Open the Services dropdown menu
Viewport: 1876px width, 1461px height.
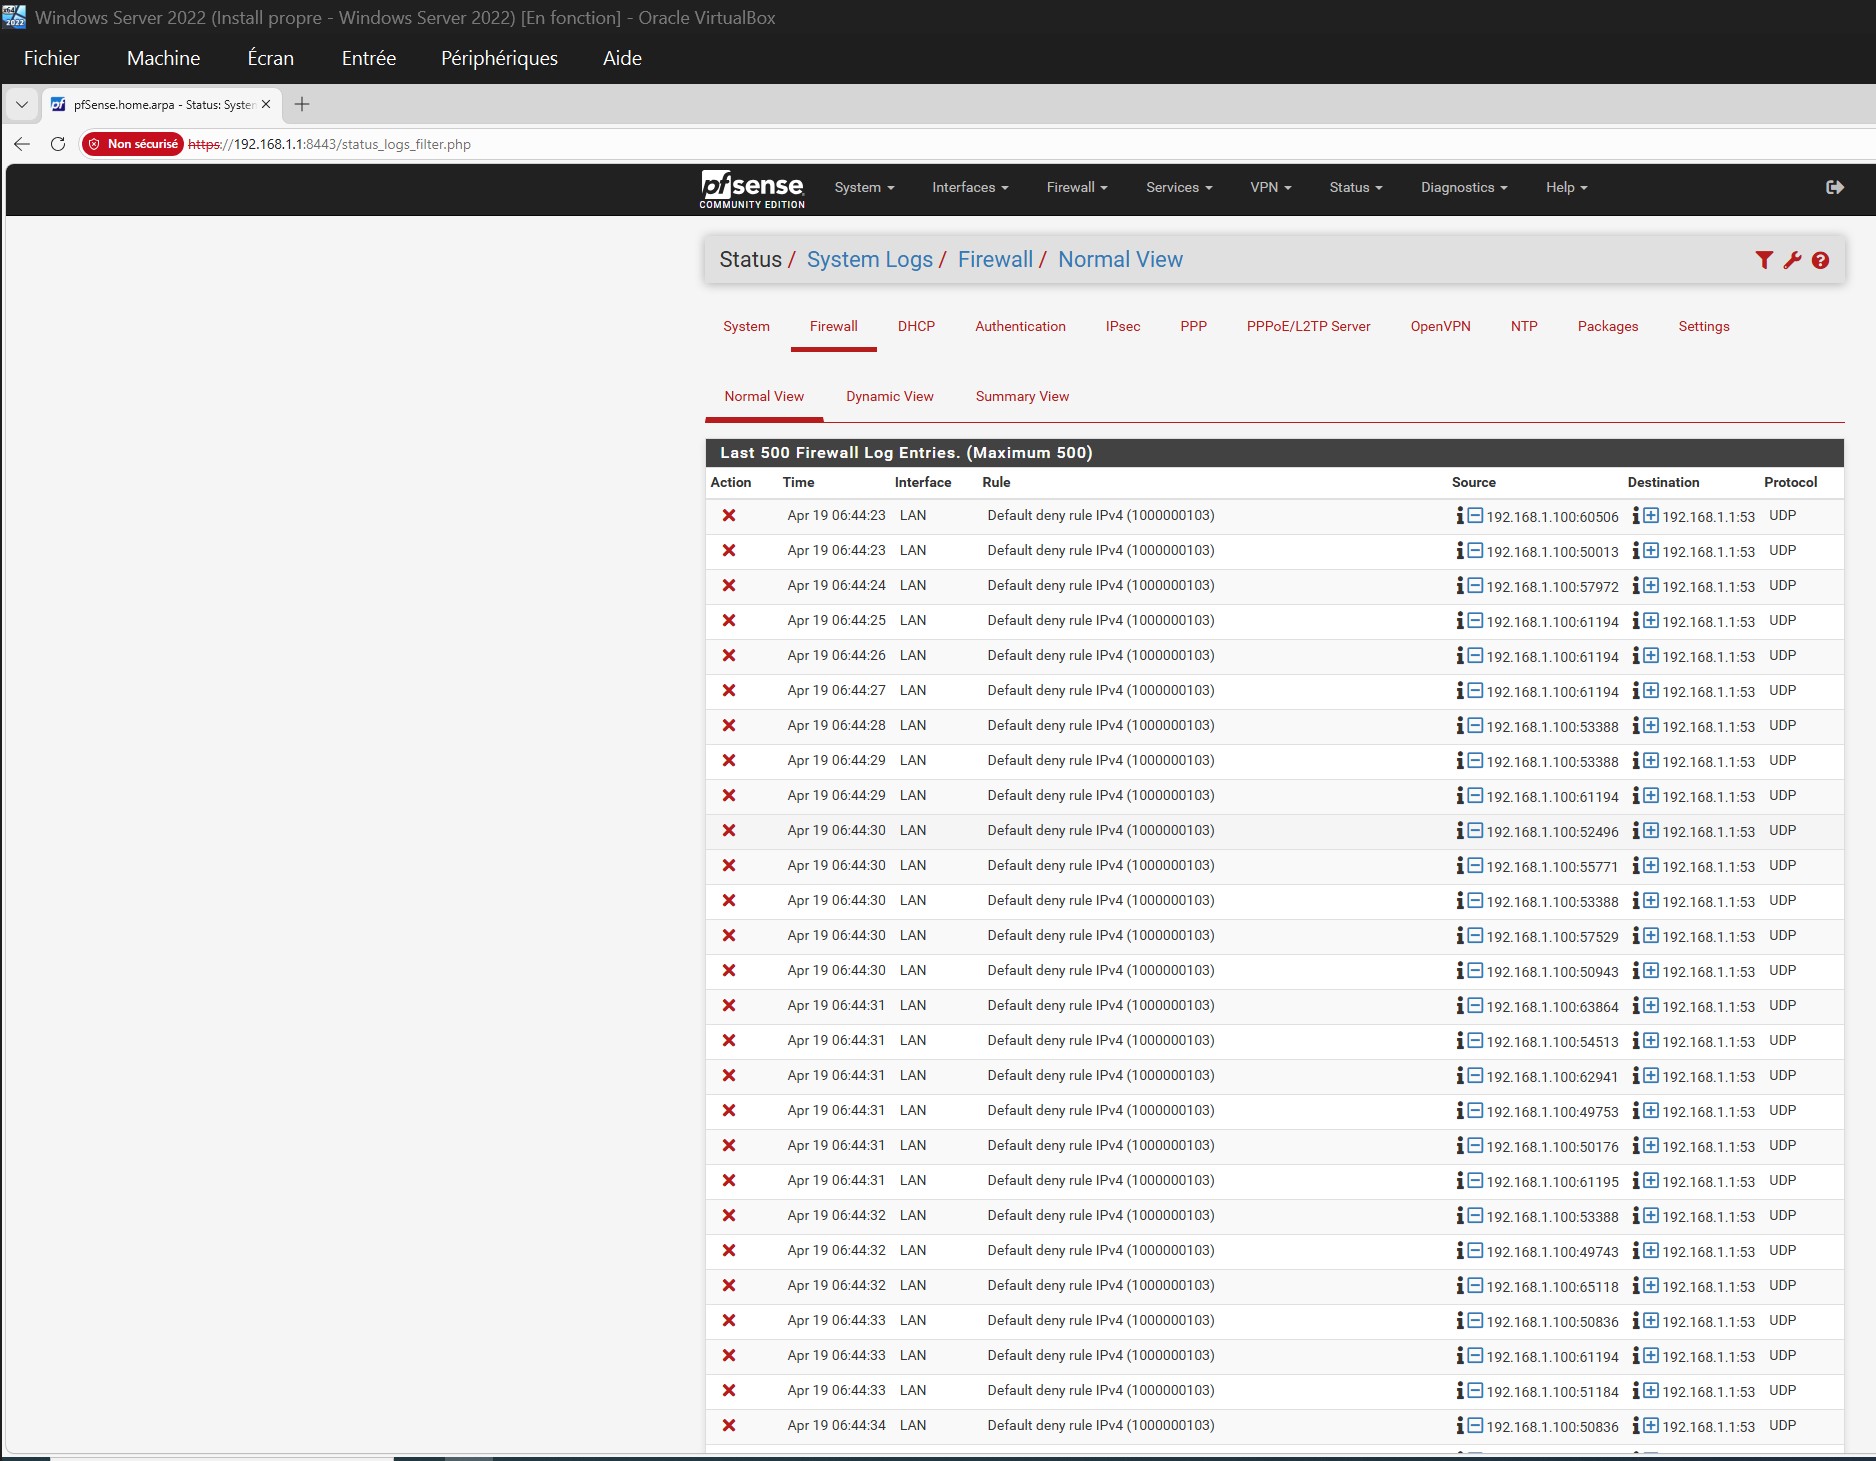pyautogui.click(x=1179, y=188)
